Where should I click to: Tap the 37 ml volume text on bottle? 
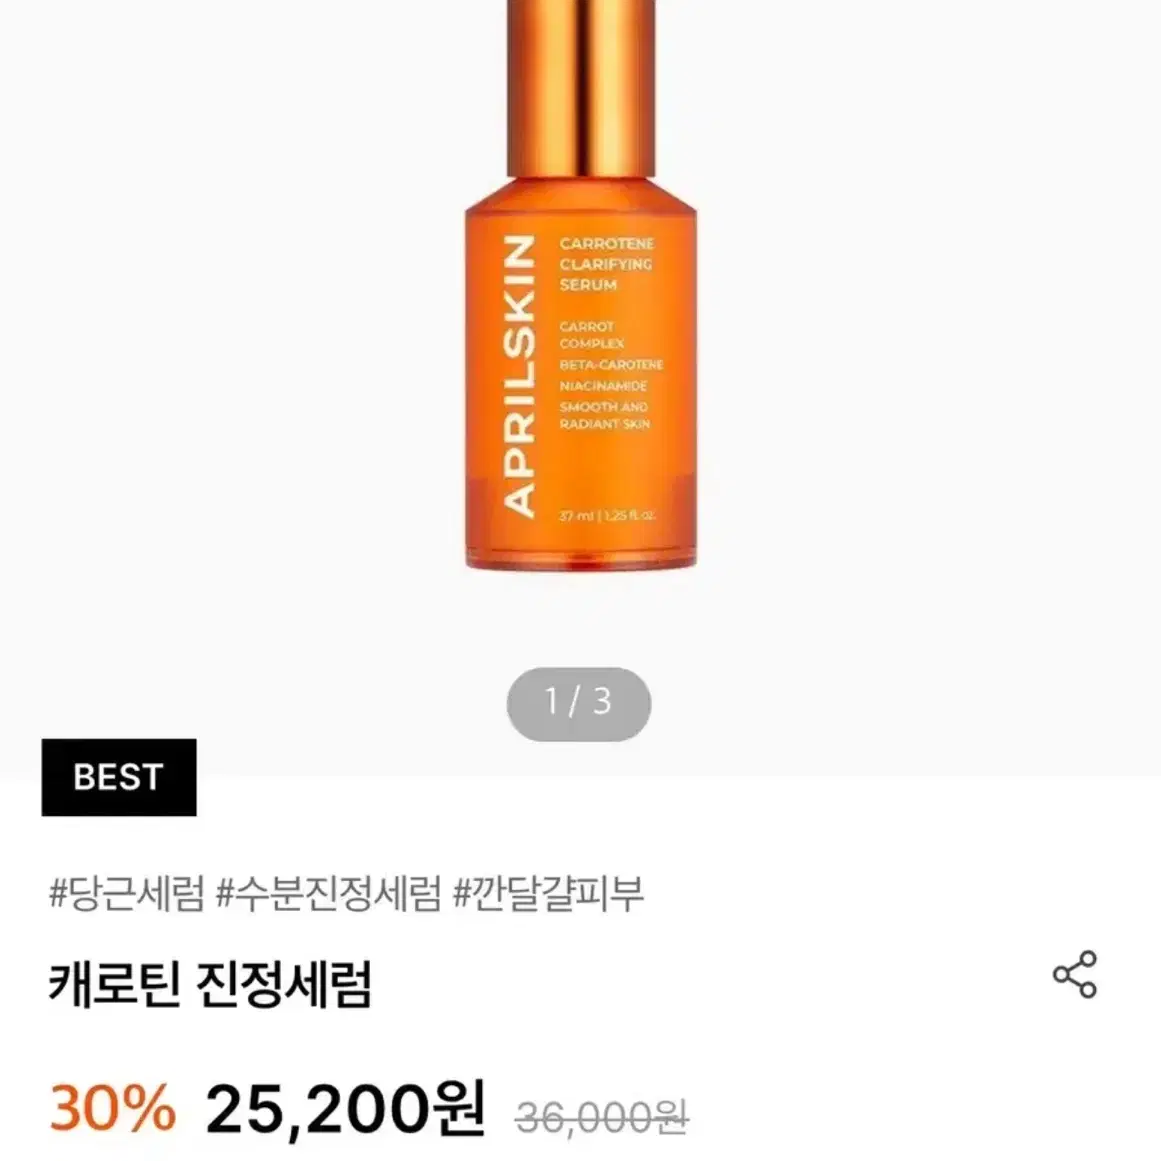click(x=577, y=515)
